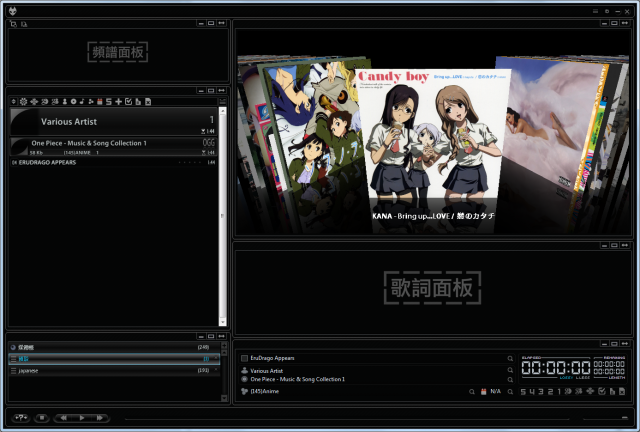
Task: Click the document icon in info panel
Action: [x=612, y=391]
